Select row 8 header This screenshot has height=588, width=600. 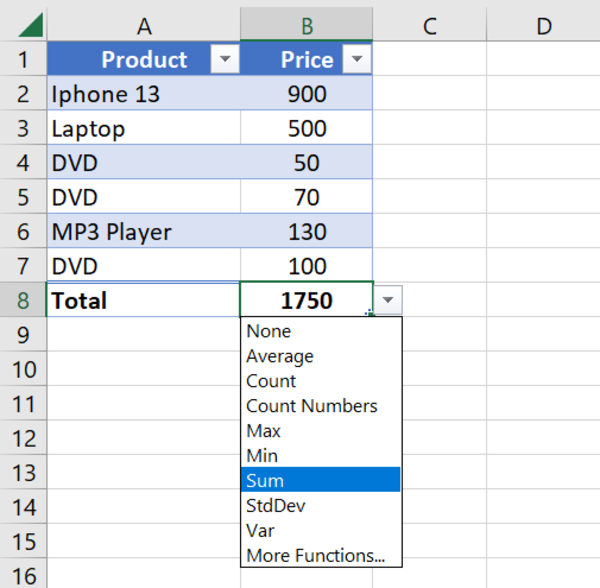23,300
